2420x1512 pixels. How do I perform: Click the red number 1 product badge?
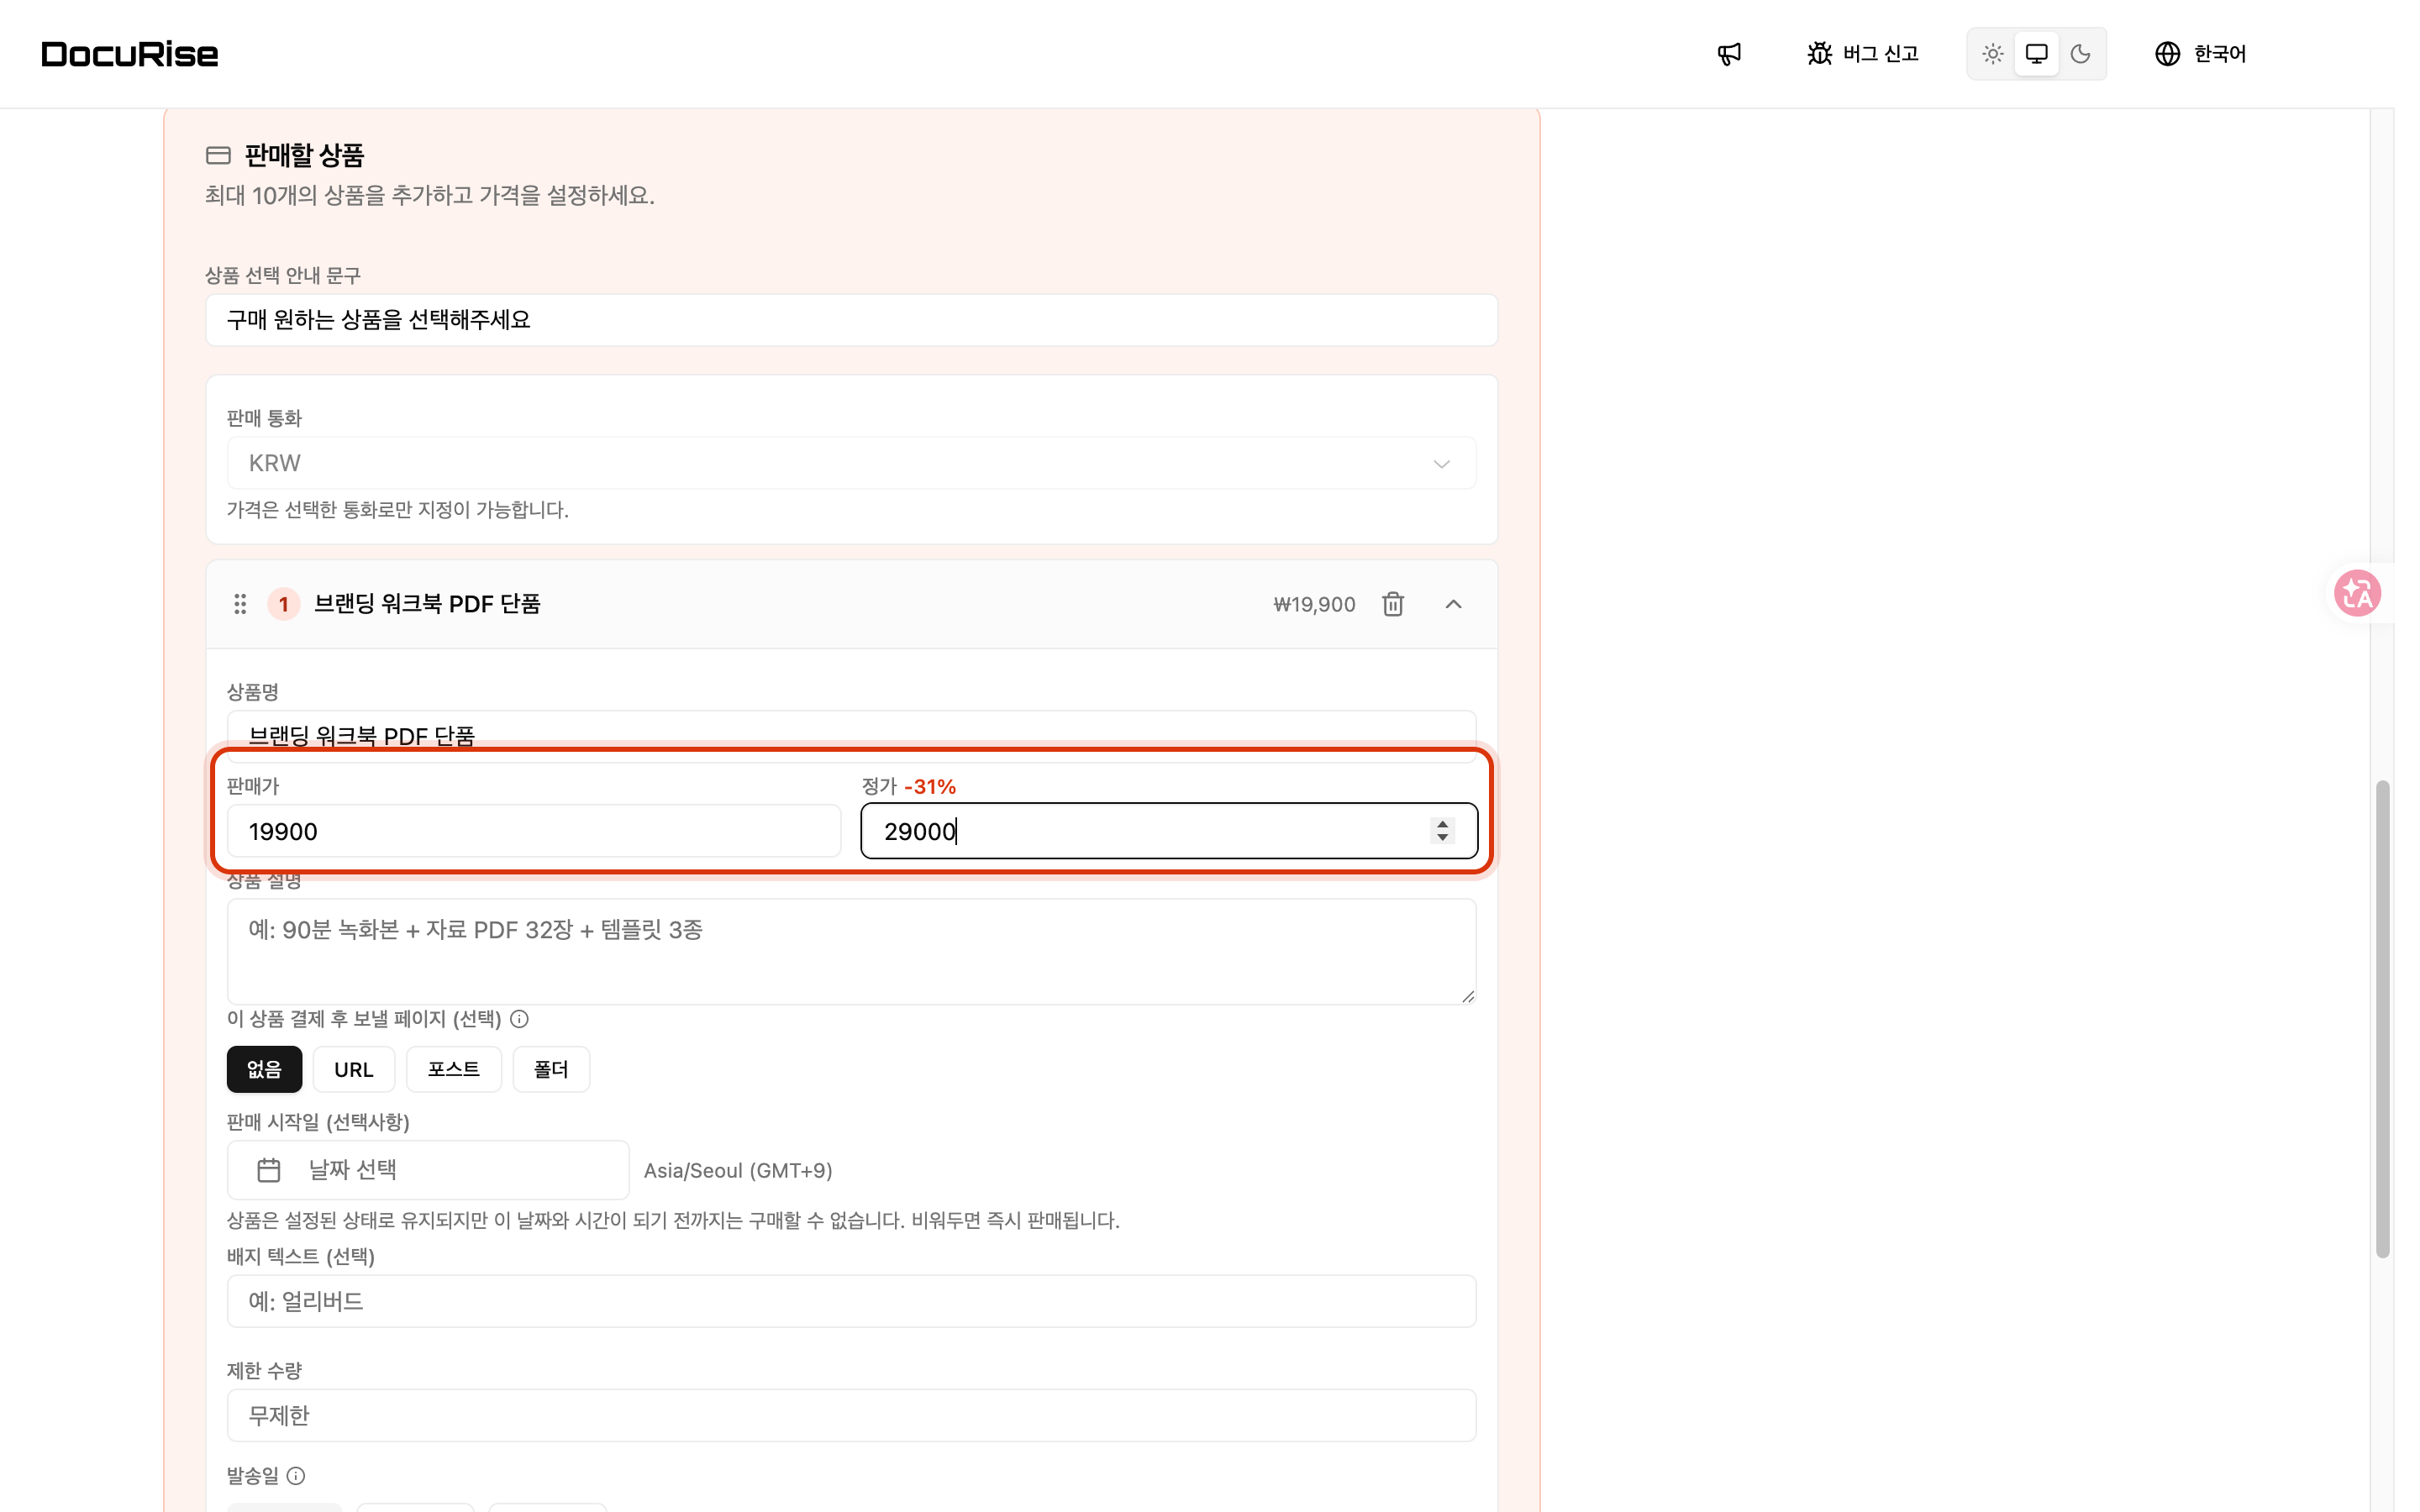click(284, 604)
